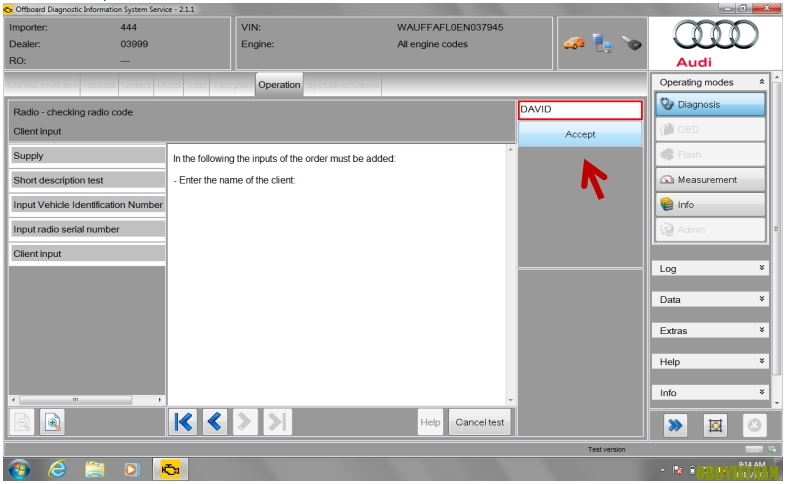Click Cancel test button
The height and width of the screenshot is (484, 786).
pyautogui.click(x=480, y=422)
